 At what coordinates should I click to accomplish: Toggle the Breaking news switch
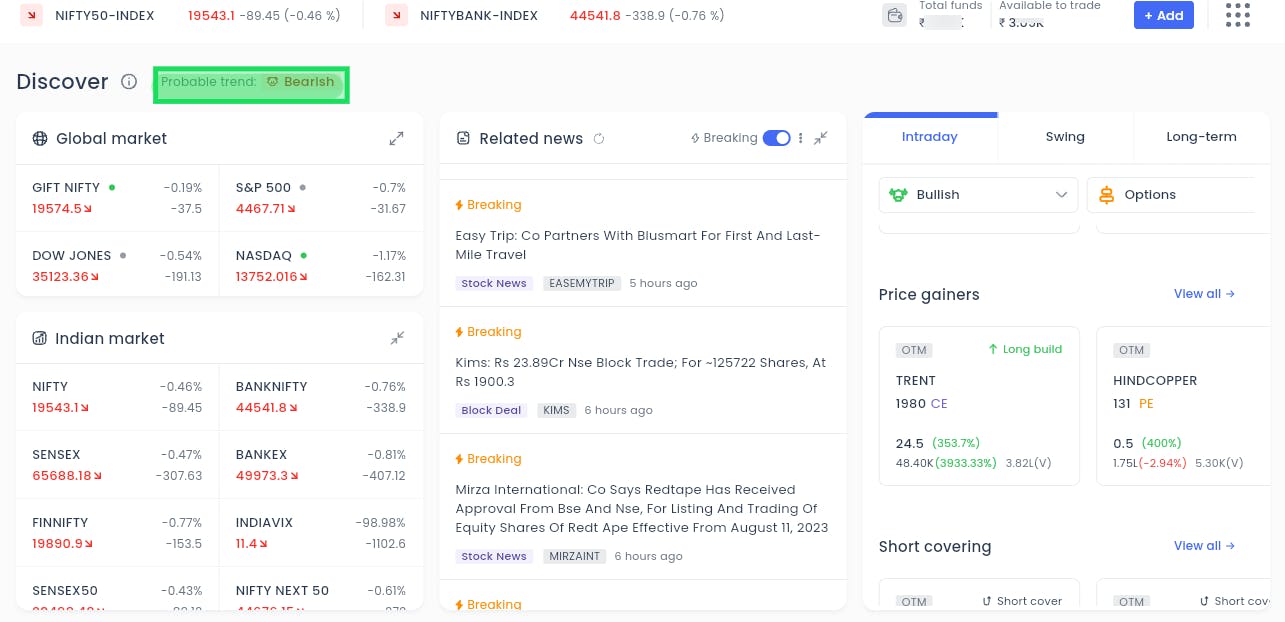click(x=776, y=138)
